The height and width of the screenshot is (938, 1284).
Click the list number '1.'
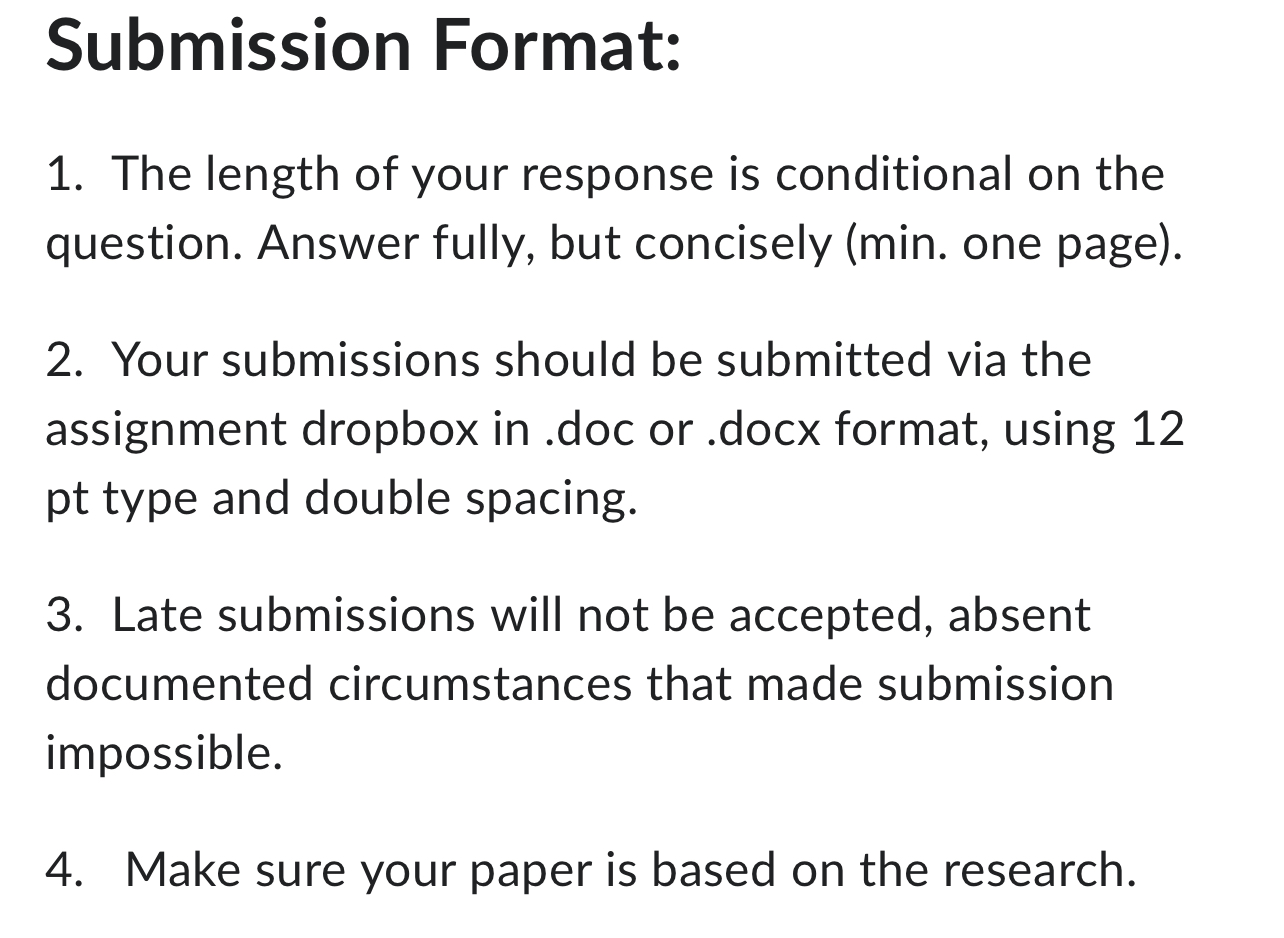(65, 174)
